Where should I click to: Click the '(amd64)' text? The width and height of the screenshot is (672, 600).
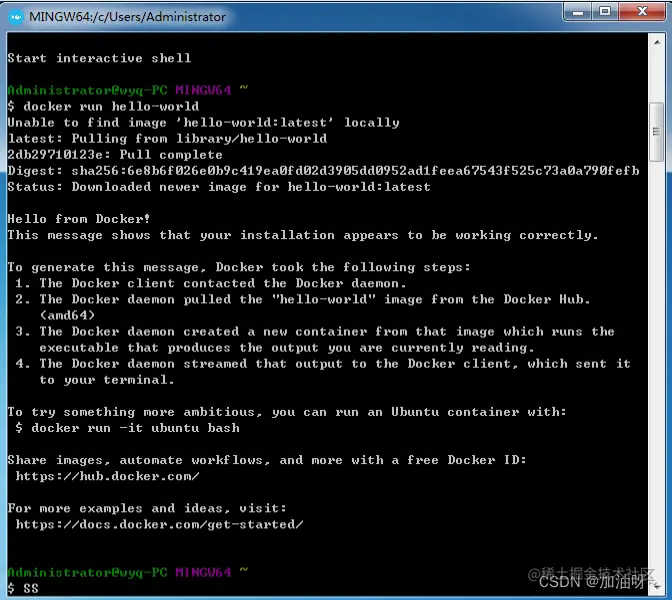pos(67,315)
